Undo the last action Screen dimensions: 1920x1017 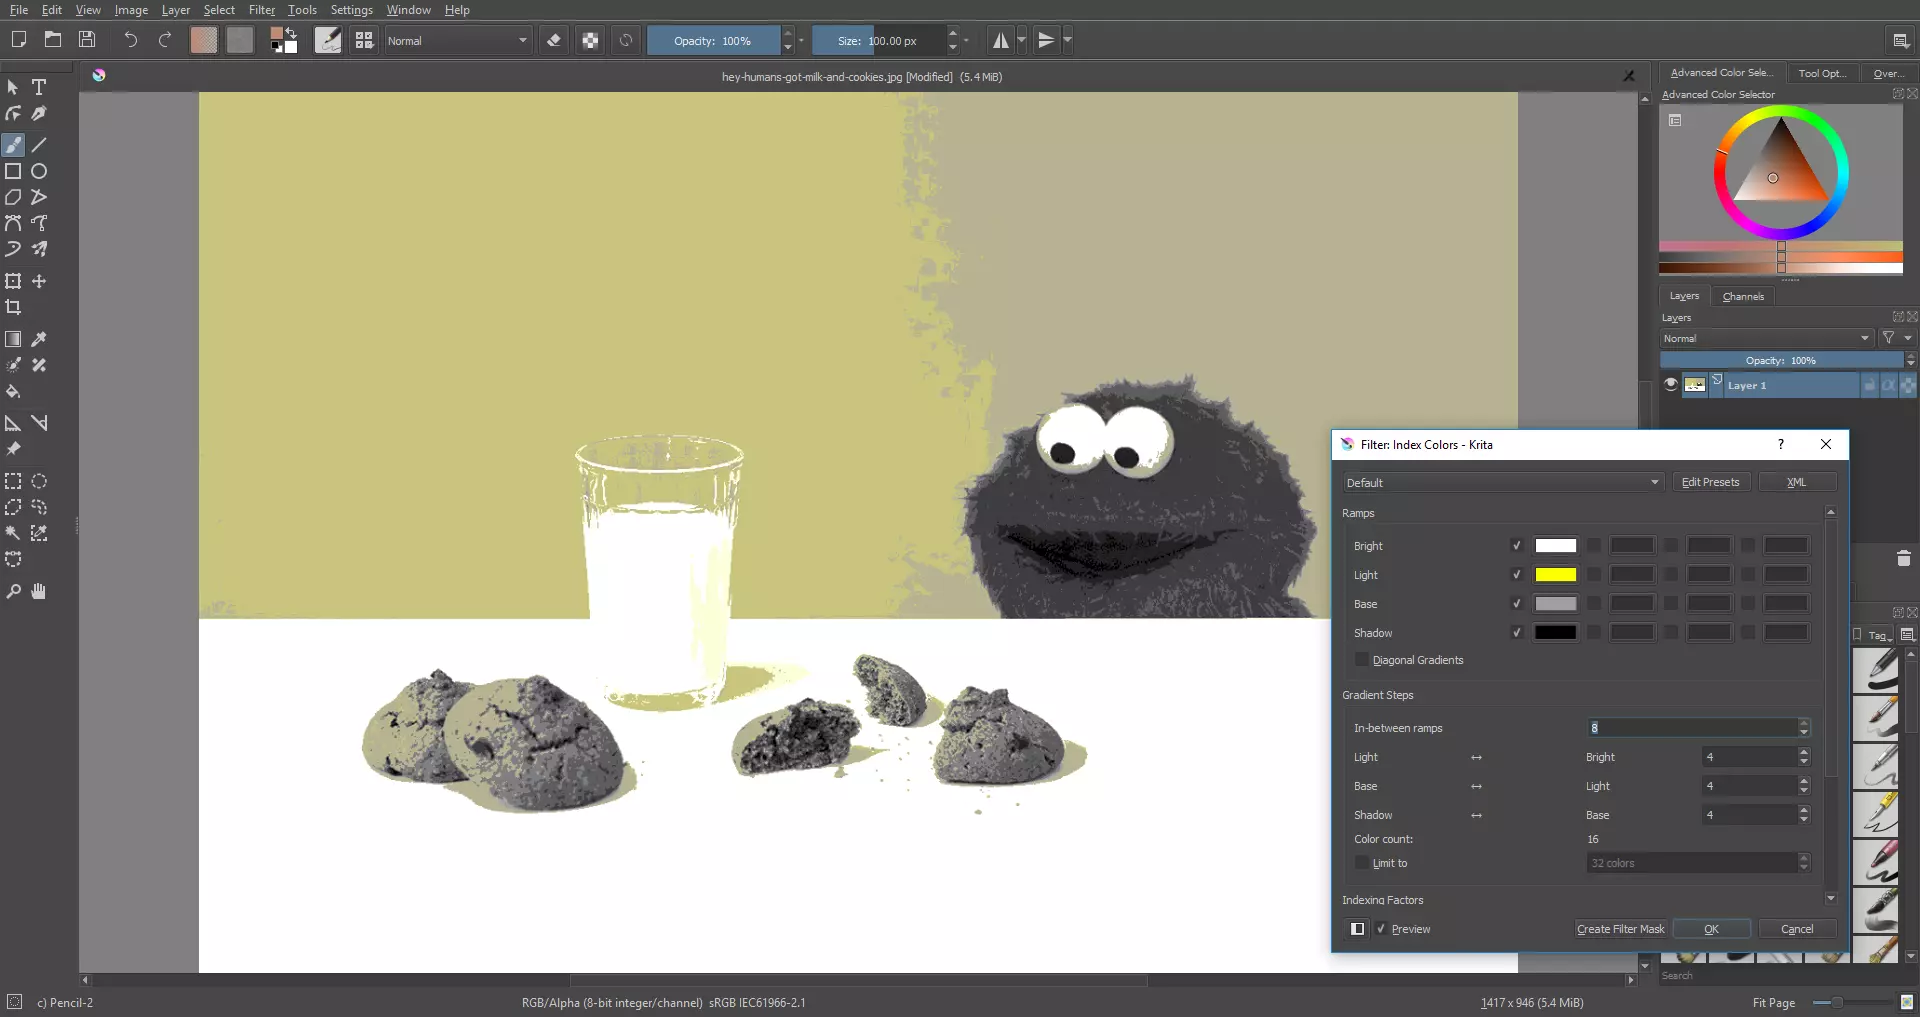(130, 40)
